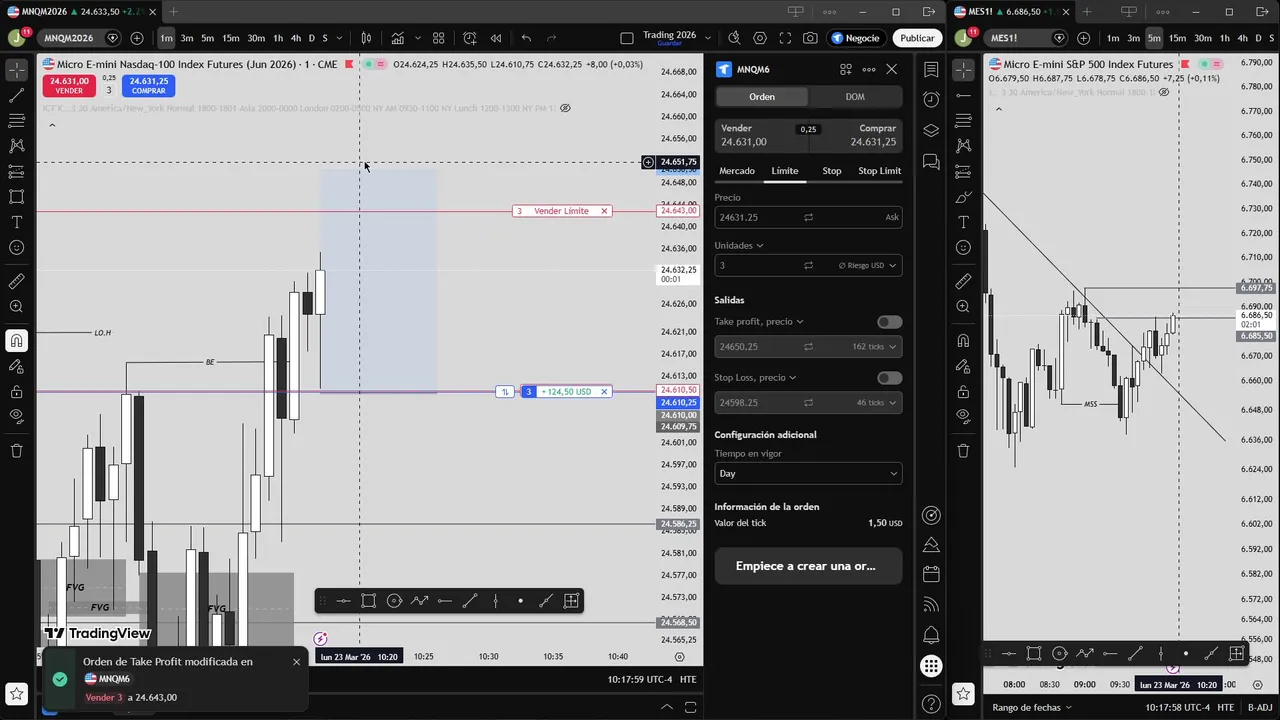The height and width of the screenshot is (720, 1280).
Task: Switch to DOM tab in order panel
Action: pyautogui.click(x=855, y=97)
